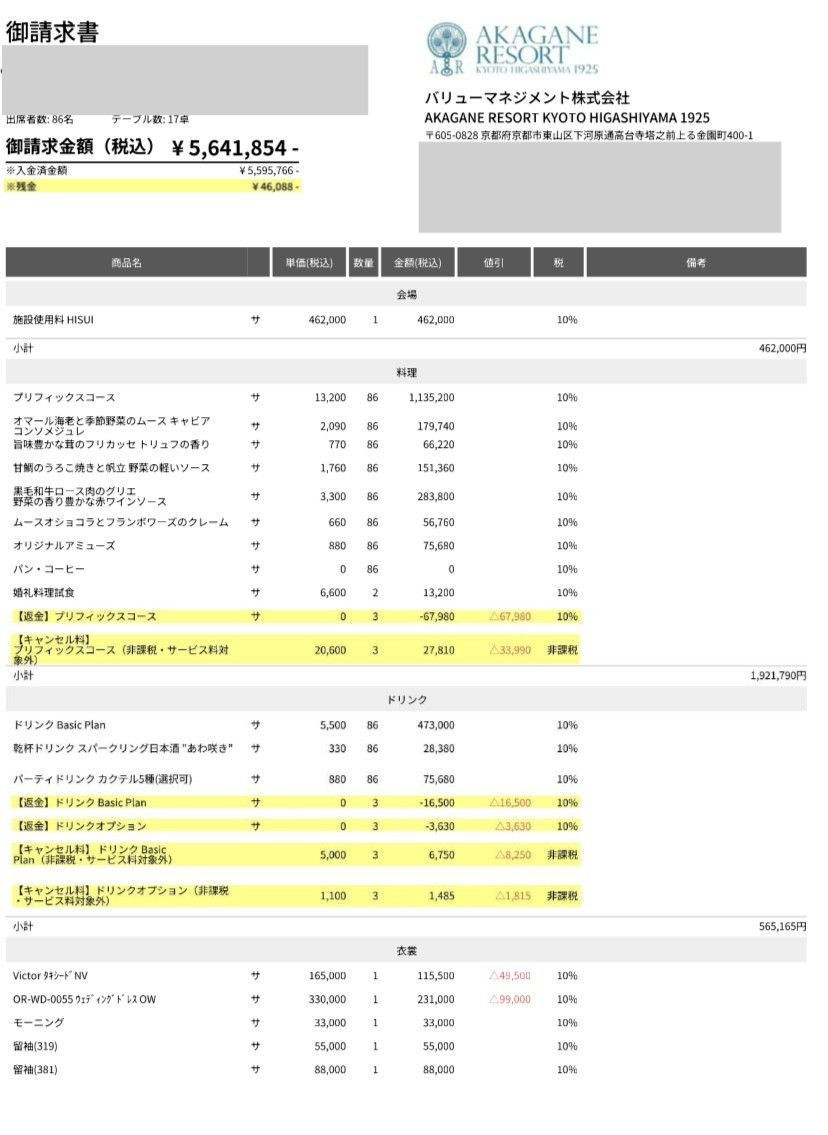Click the パン・コーヒー item name
This screenshot has width=828, height=1135.
coord(48,569)
